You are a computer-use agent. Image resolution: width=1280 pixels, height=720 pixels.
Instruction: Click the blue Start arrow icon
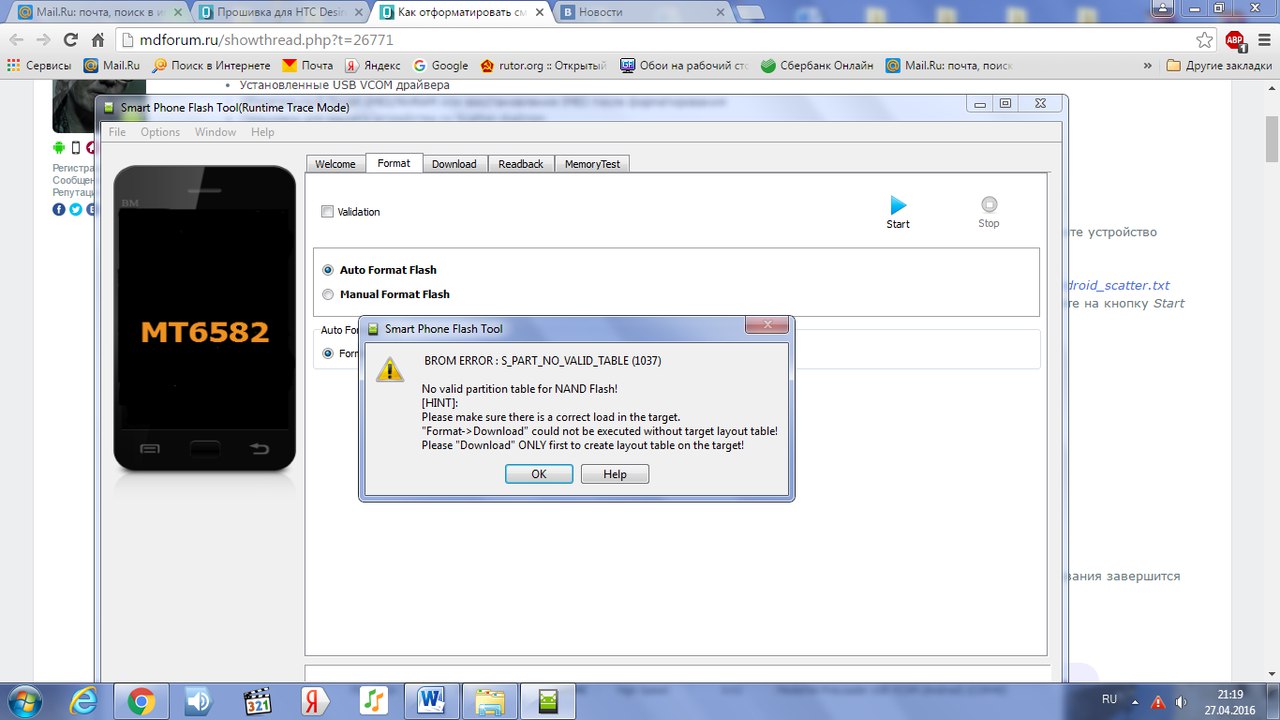pyautogui.click(x=898, y=205)
